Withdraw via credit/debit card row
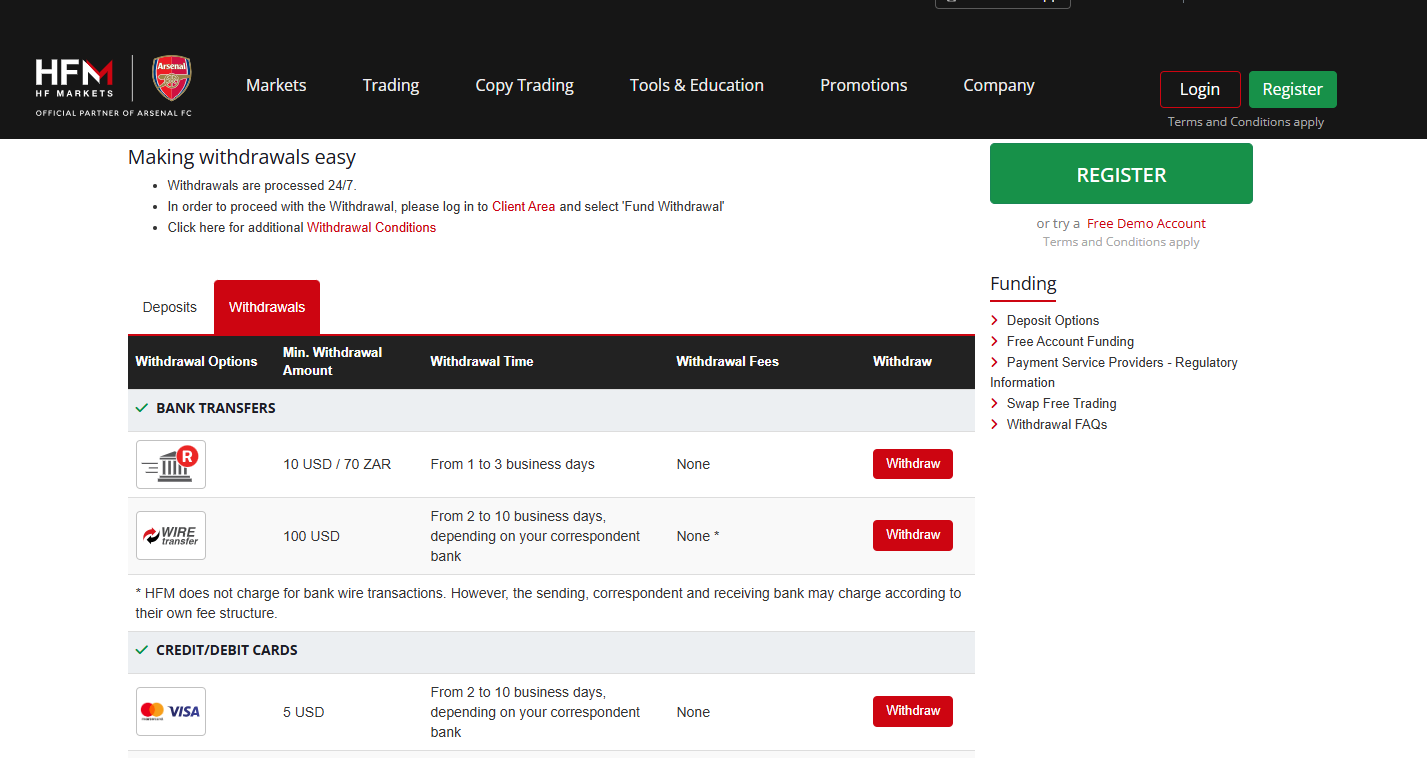1427x758 pixels. [x=913, y=711]
